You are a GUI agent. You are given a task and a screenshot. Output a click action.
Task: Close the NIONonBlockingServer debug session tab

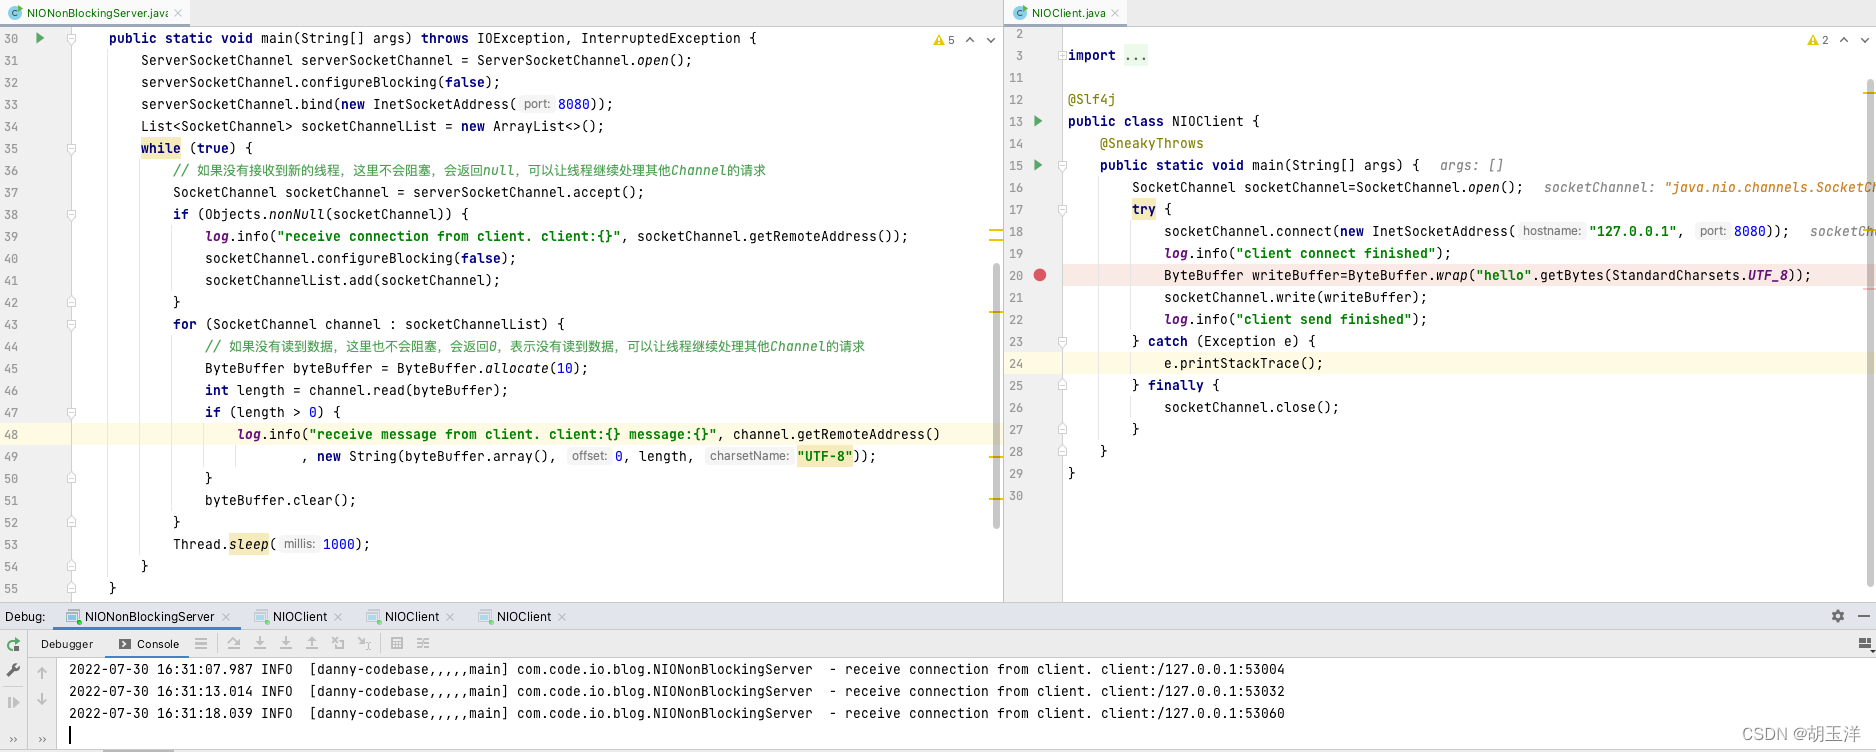point(226,617)
